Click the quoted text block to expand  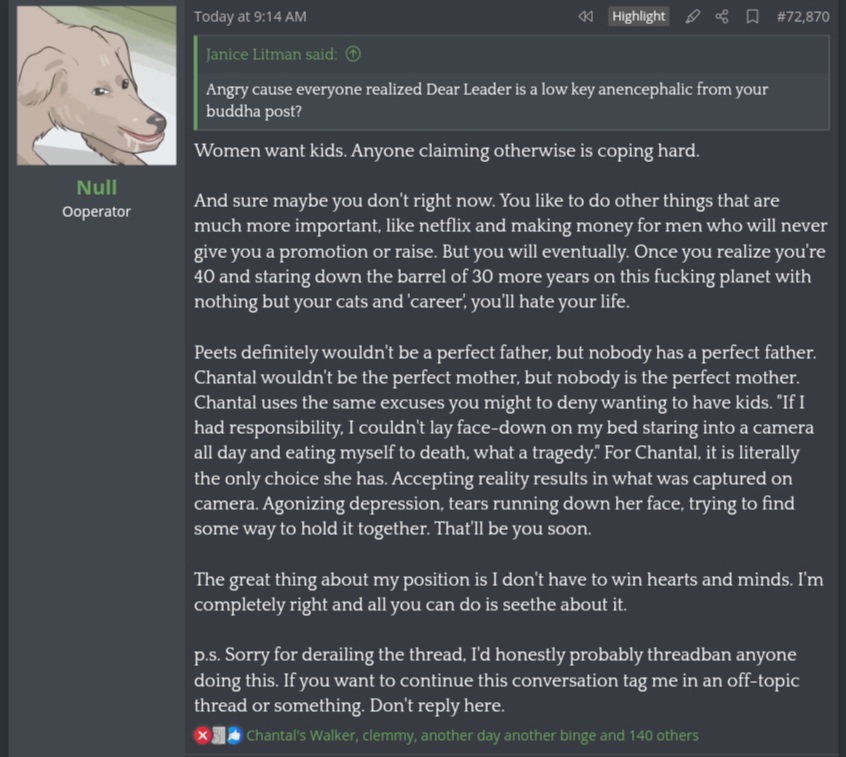point(487,100)
